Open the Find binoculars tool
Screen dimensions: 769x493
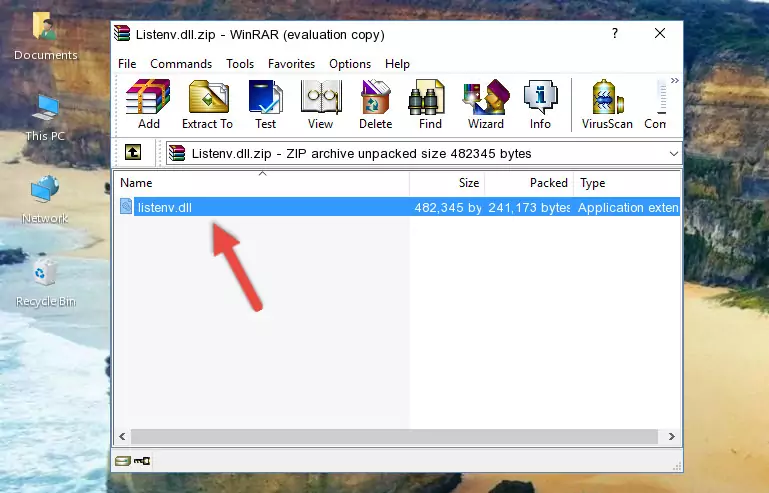(x=430, y=104)
